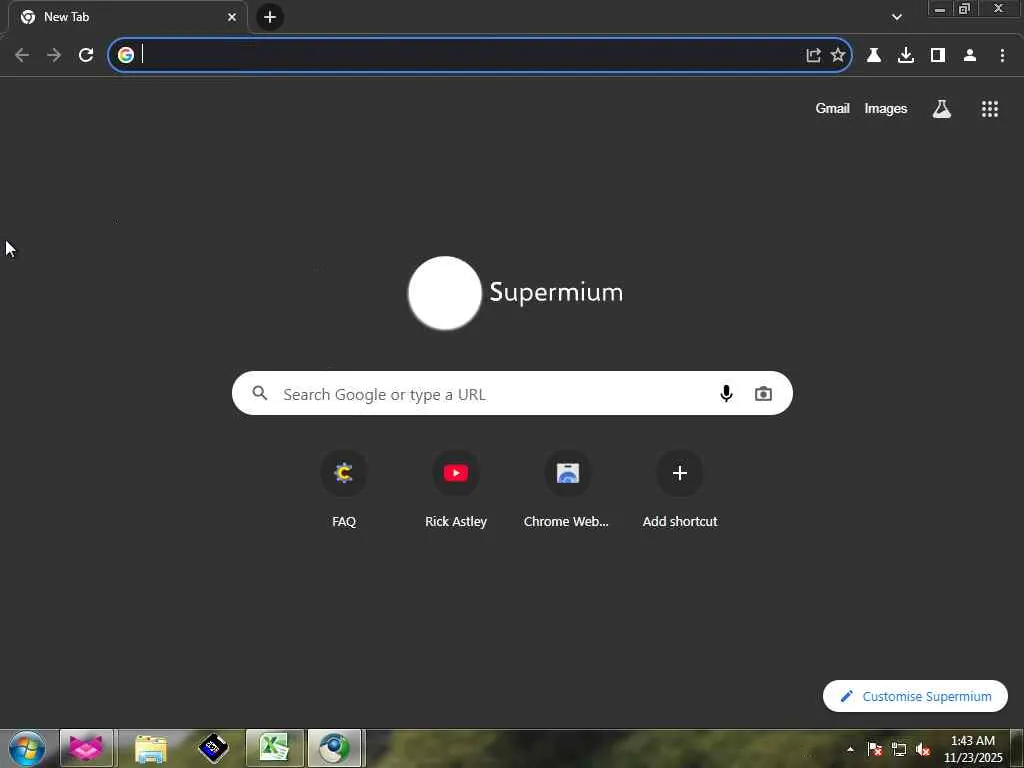Open the Google apps grid

(x=989, y=108)
